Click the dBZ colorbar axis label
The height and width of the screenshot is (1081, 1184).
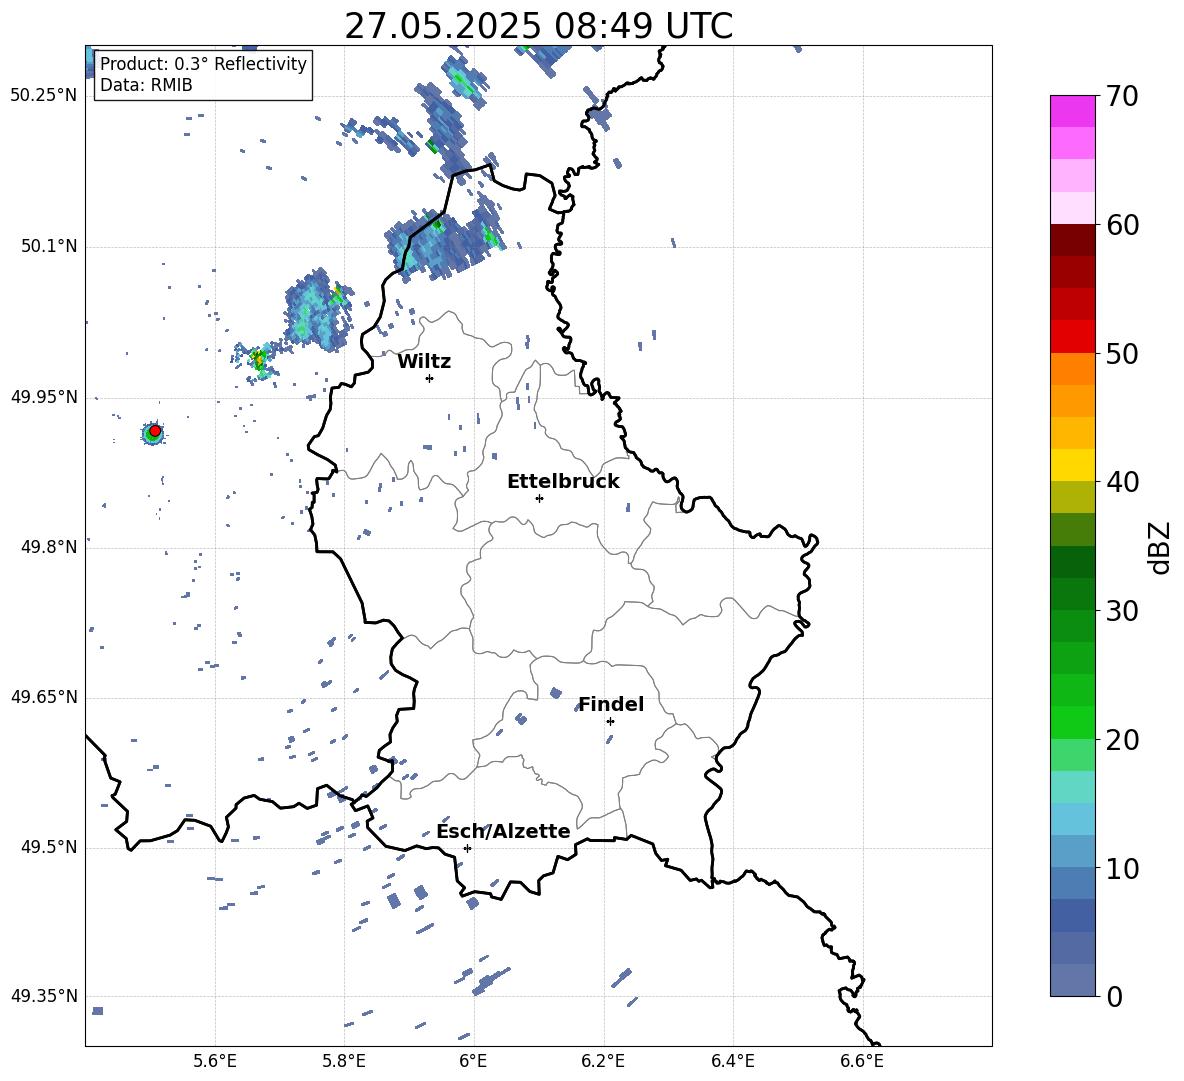[x=1160, y=547]
